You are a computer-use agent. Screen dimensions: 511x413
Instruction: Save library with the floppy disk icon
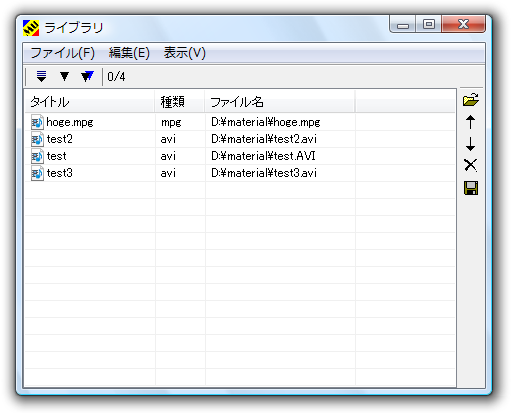471,188
